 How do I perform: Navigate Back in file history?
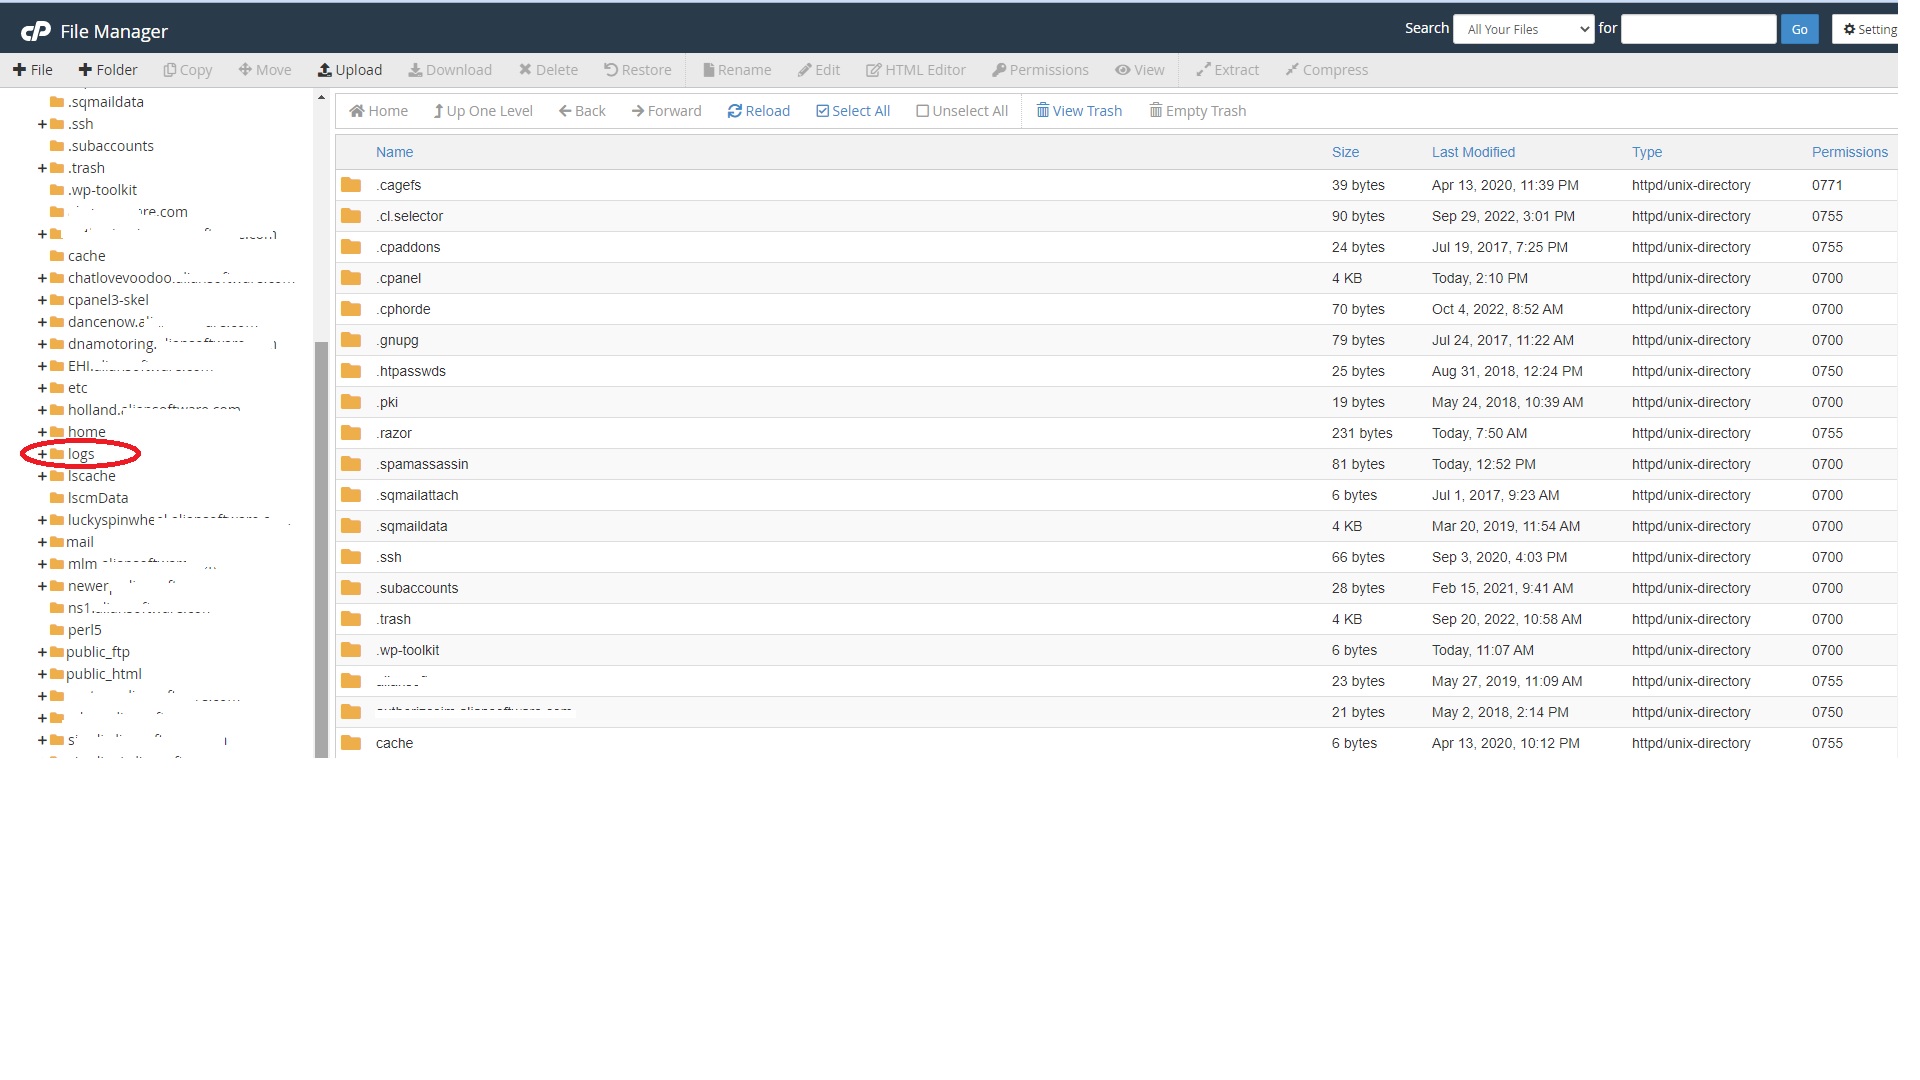click(582, 111)
